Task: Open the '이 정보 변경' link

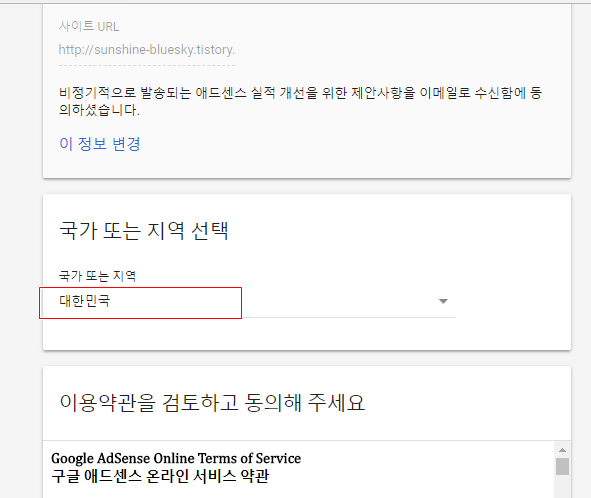Action: point(100,144)
